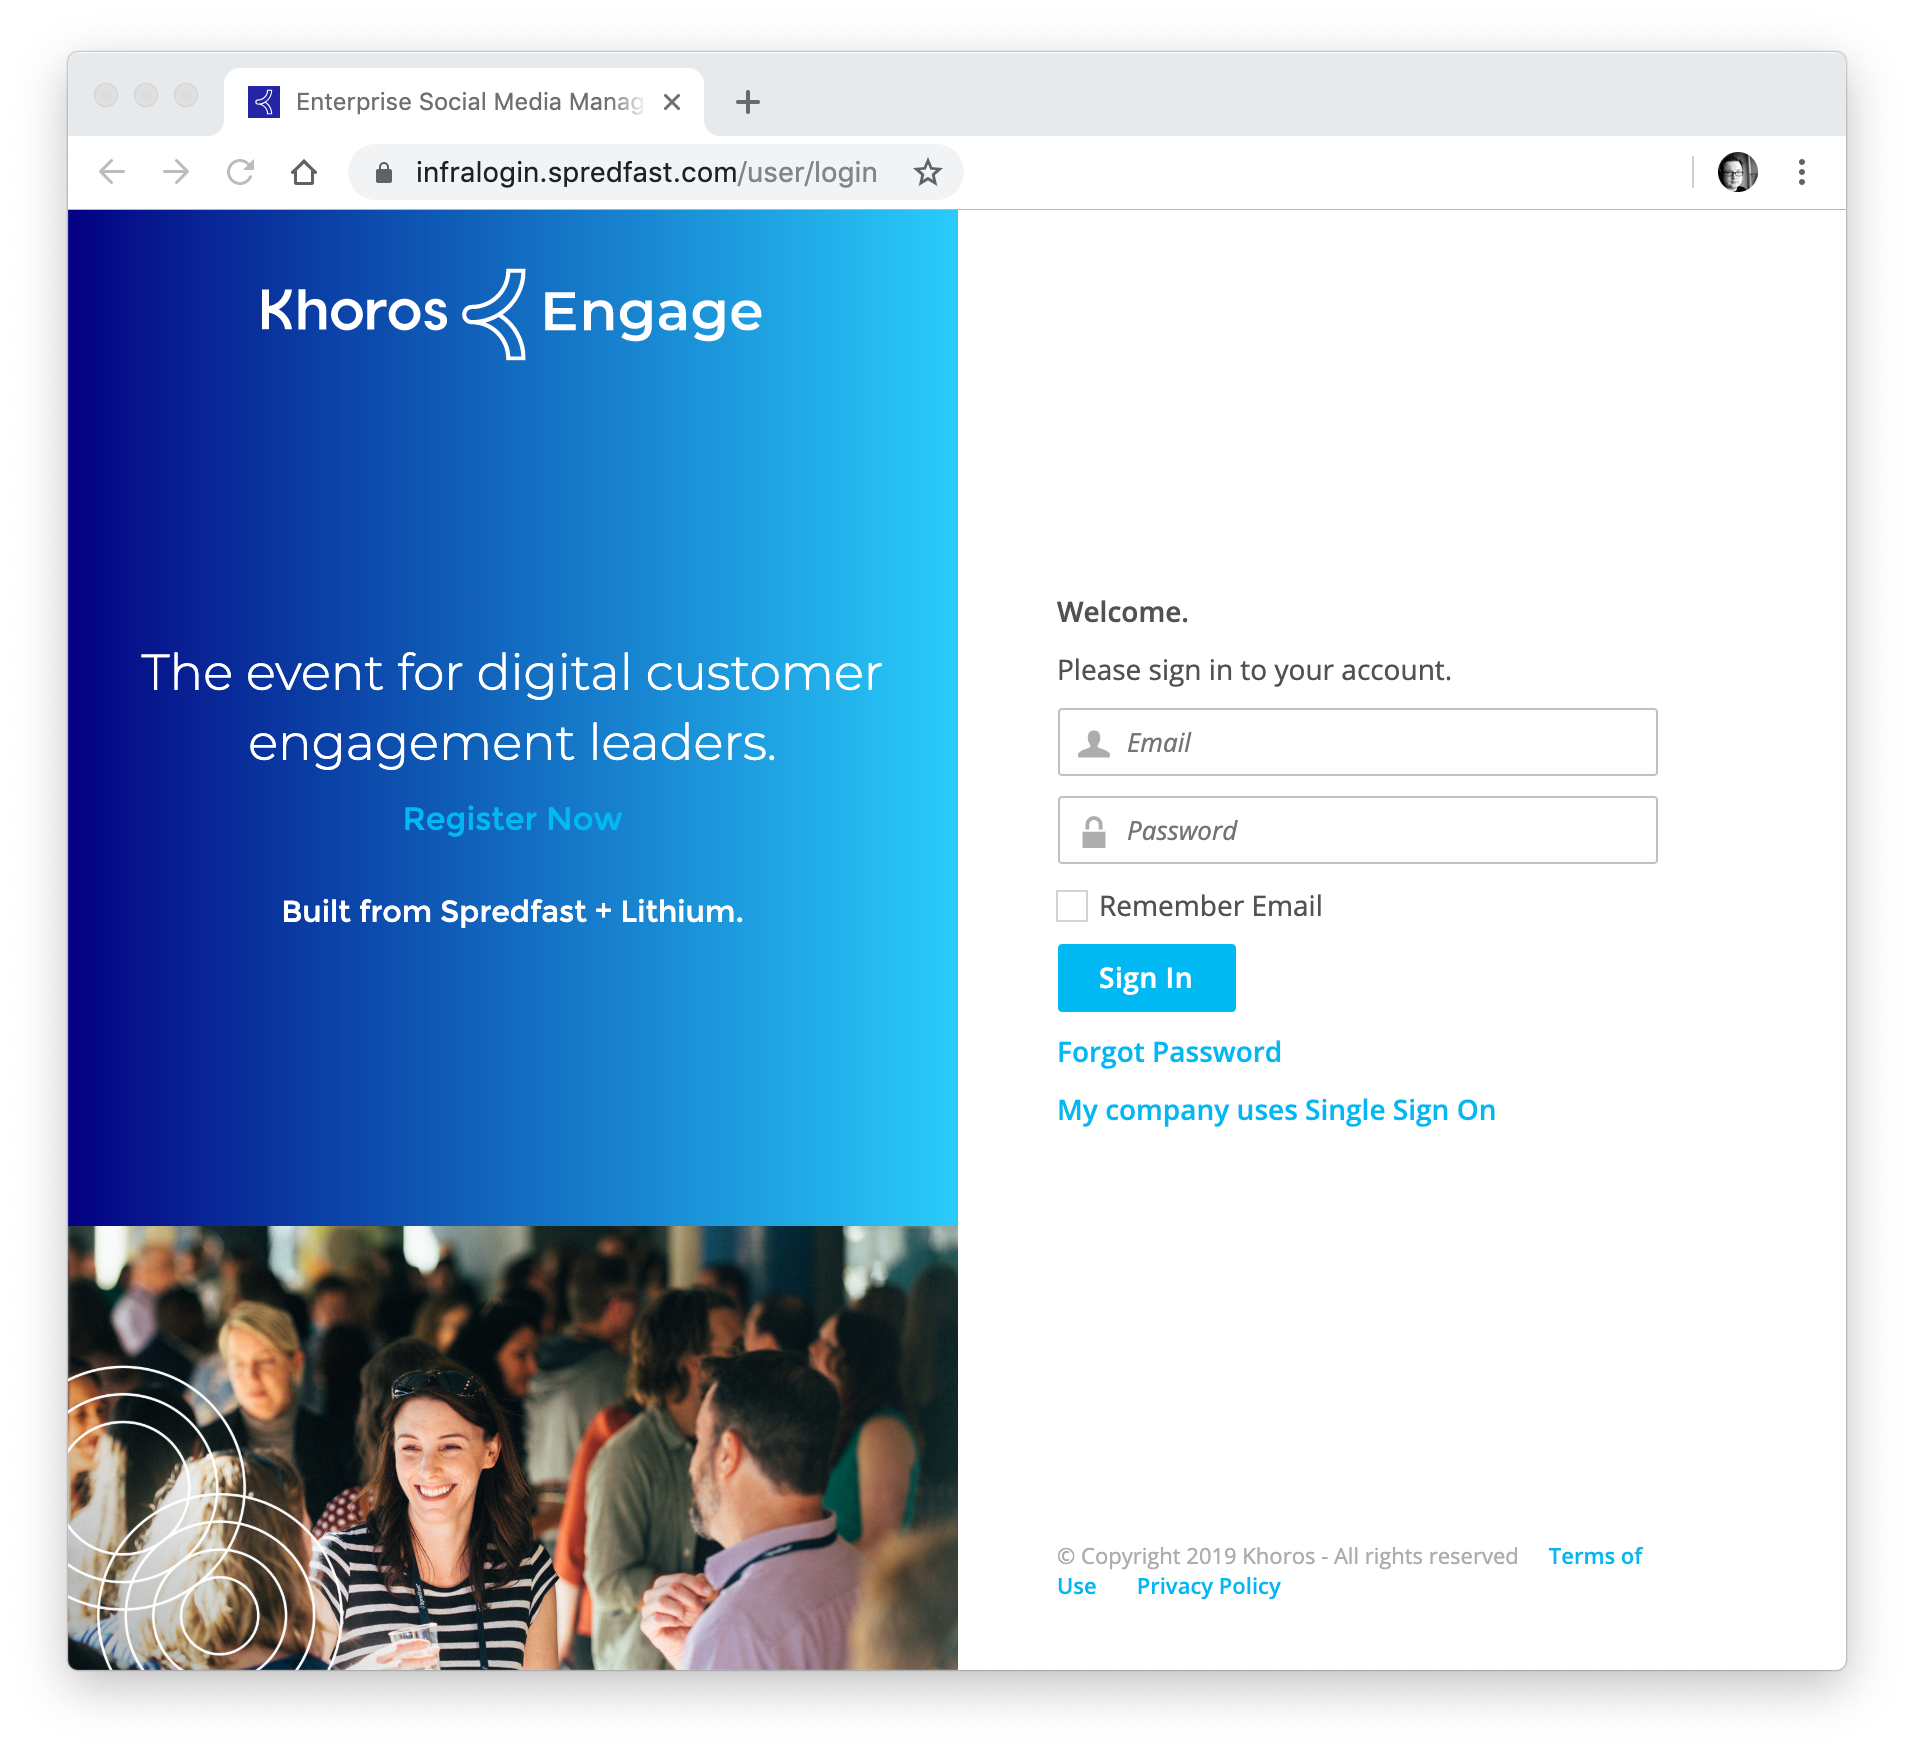Viewport: 1914px width, 1754px height.
Task: Click the Remember Email label text
Action: pos(1210,906)
